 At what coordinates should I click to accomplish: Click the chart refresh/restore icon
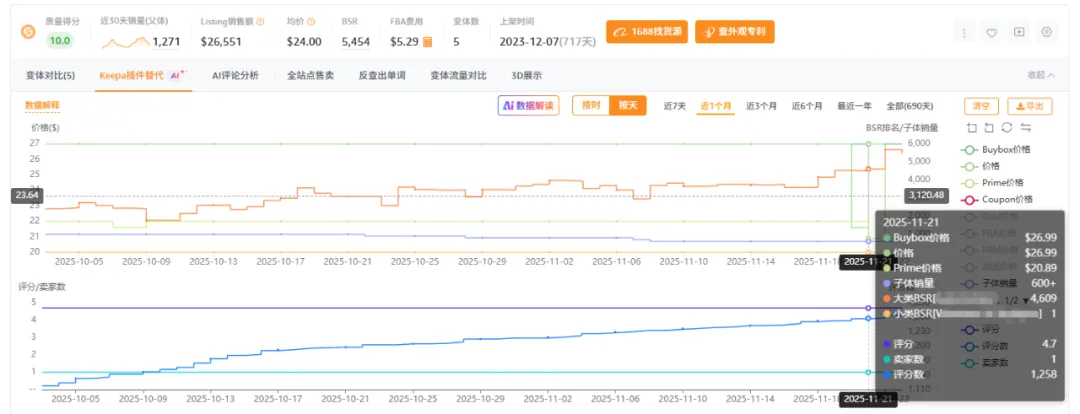[1007, 127]
